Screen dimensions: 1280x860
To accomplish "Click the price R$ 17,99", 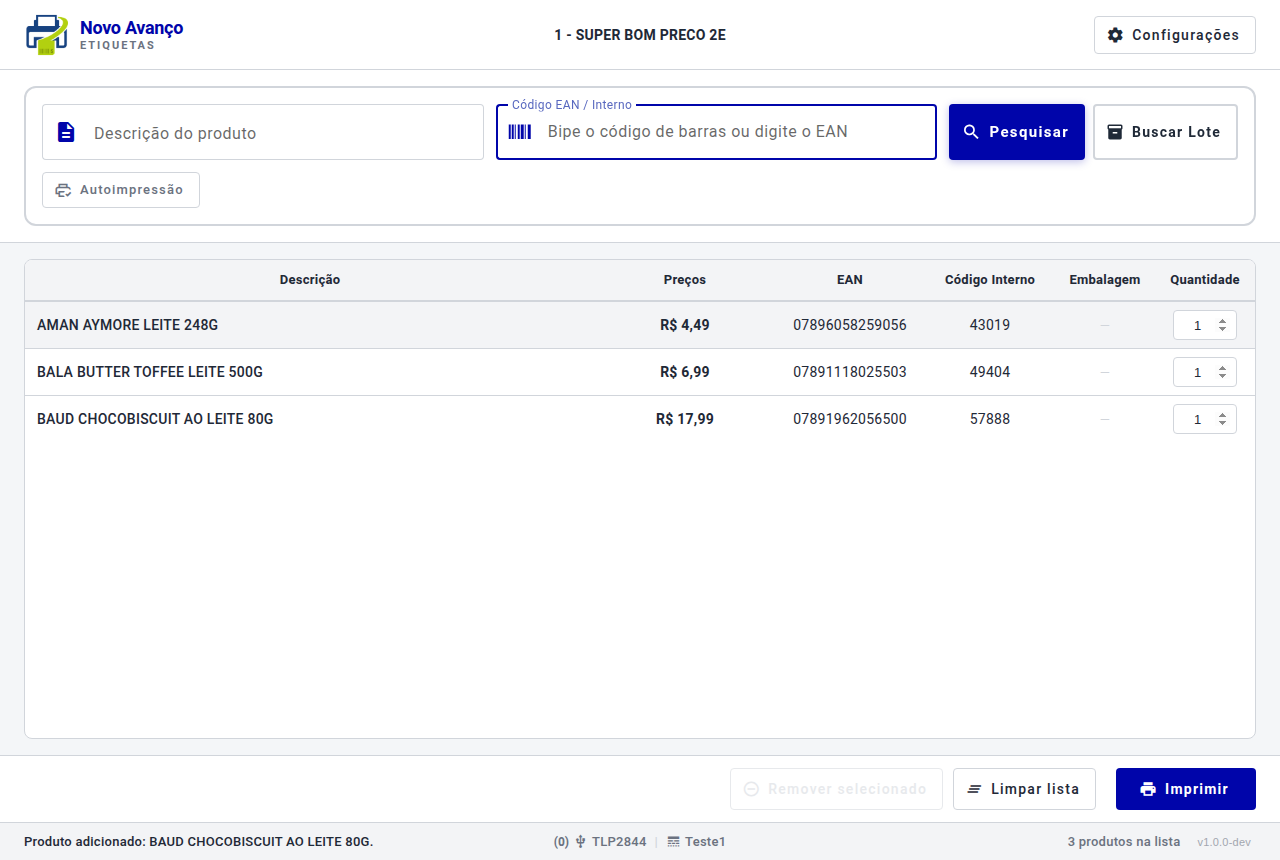I will tap(685, 419).
